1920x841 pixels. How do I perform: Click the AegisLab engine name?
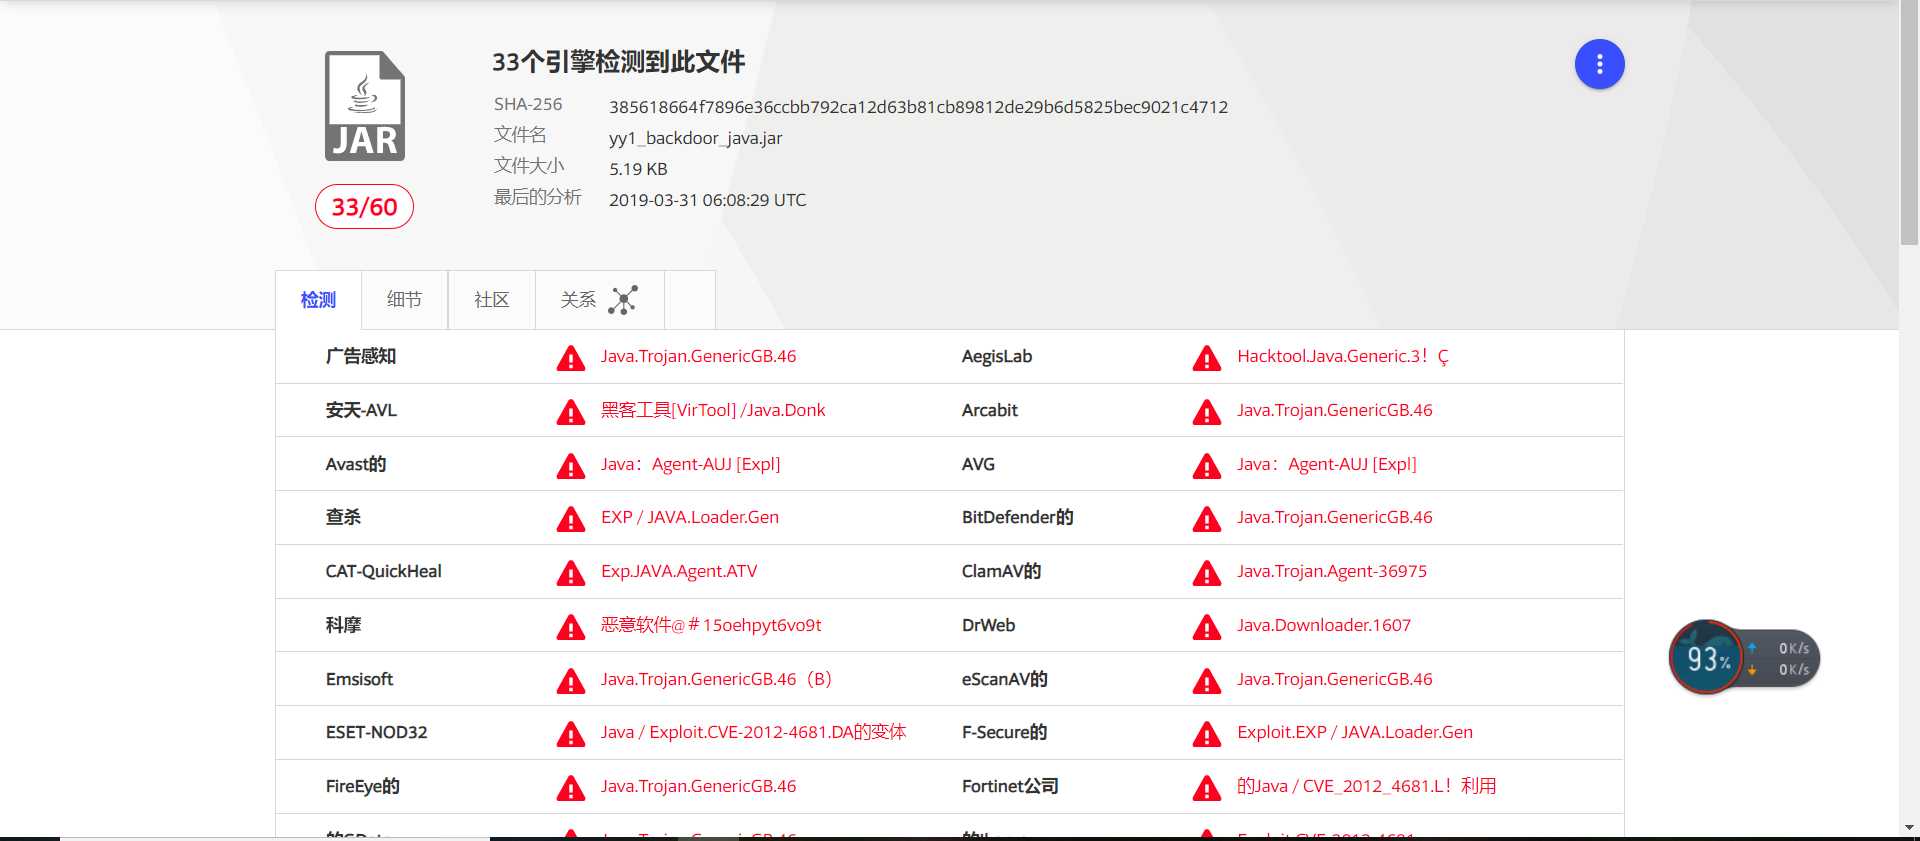[x=997, y=356]
